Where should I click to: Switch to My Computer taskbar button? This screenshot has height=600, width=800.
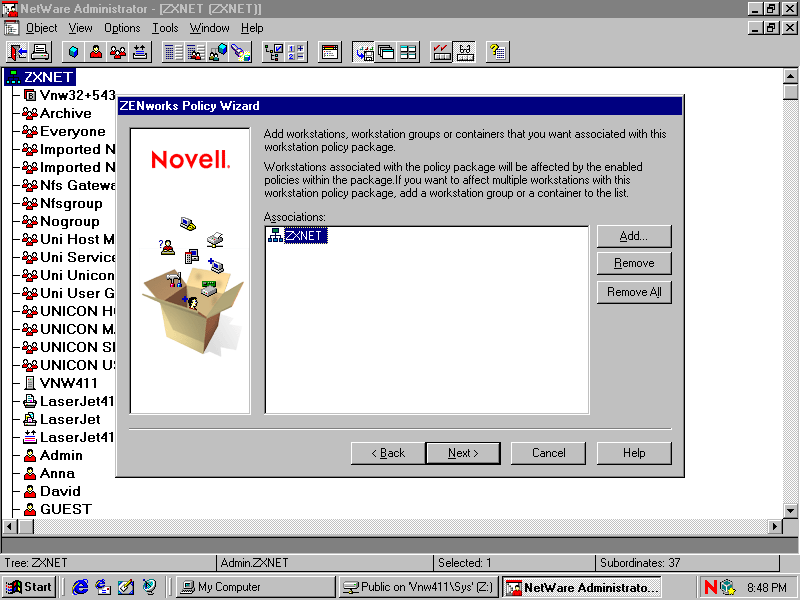[256, 587]
